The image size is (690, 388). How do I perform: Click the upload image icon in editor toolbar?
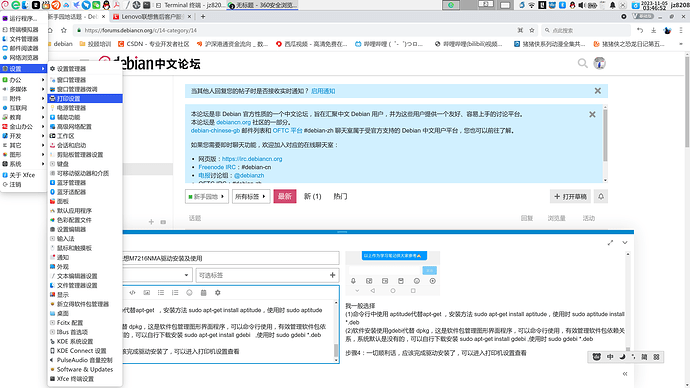147,293
